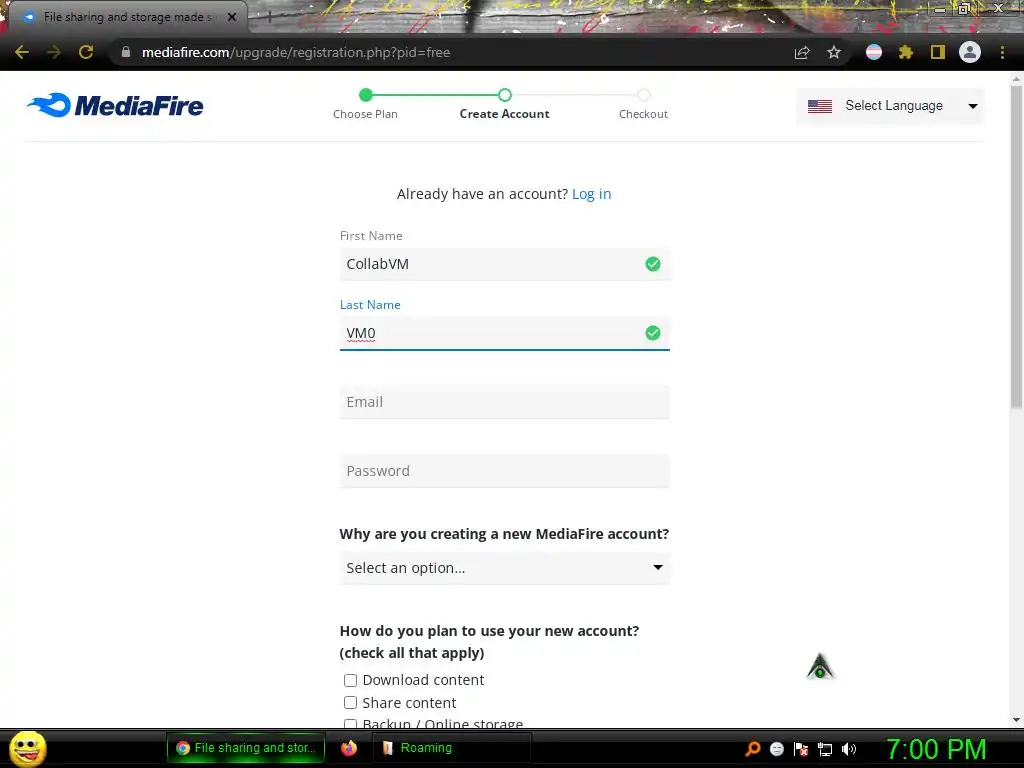
Task: Click the MediaFire logo
Action: [x=115, y=105]
